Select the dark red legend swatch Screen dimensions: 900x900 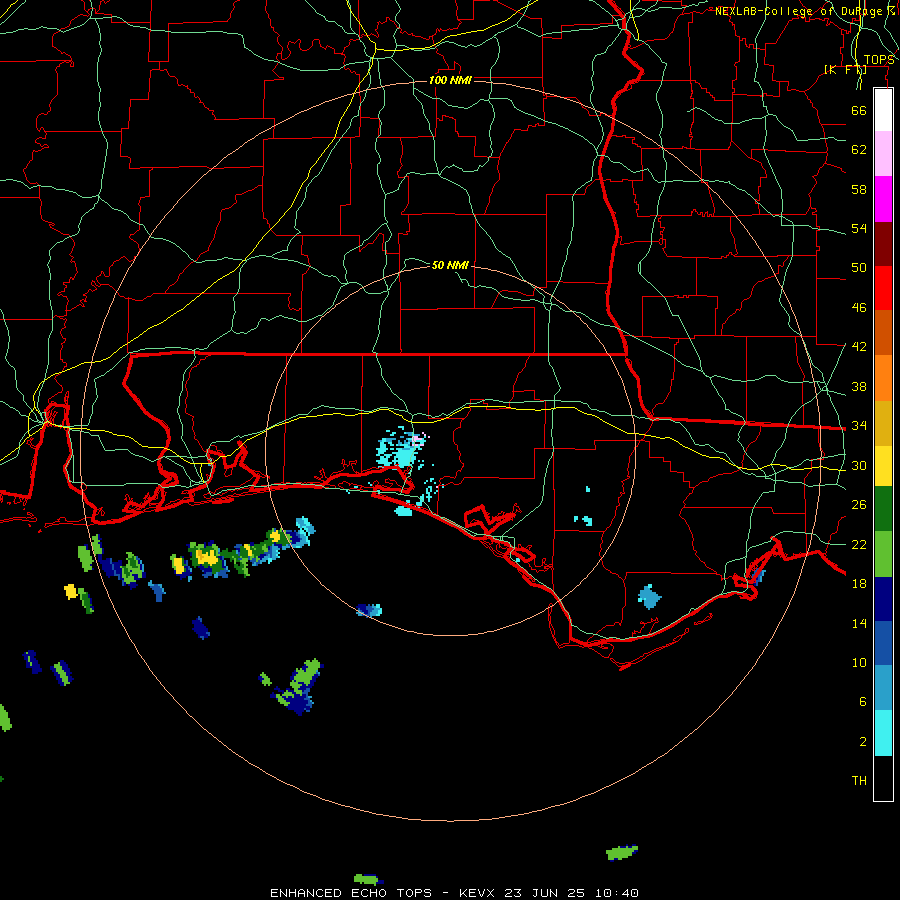883,244
